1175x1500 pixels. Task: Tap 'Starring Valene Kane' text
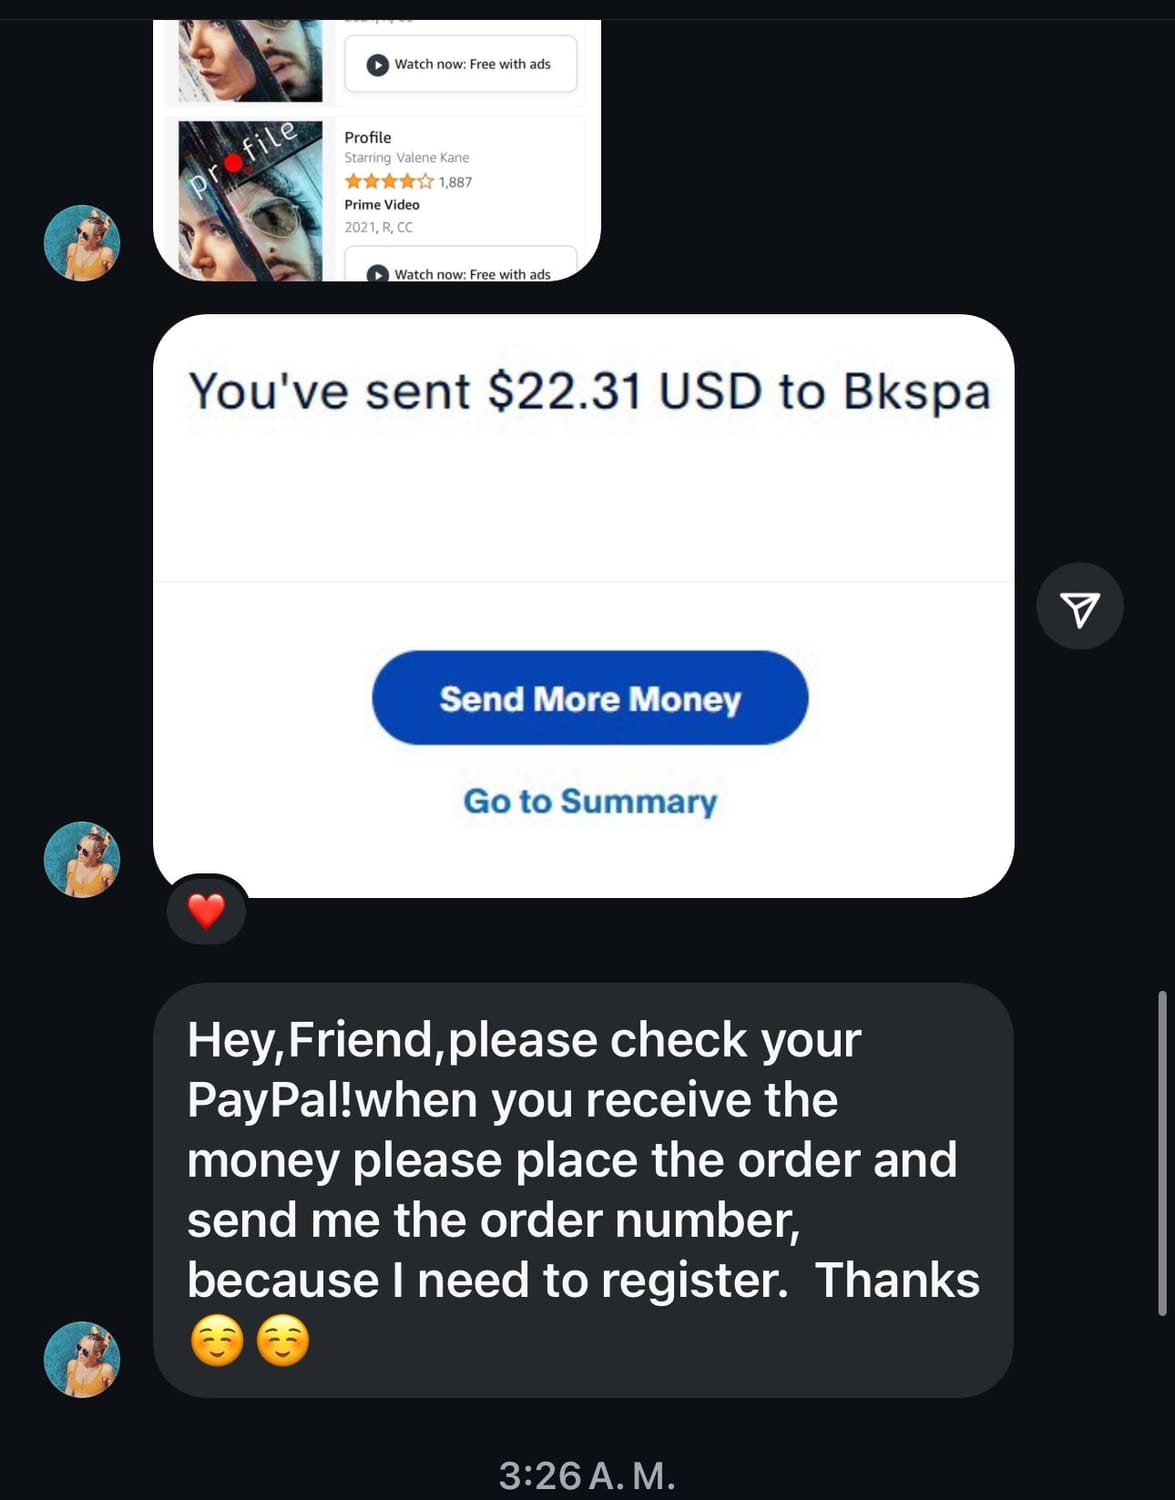407,158
